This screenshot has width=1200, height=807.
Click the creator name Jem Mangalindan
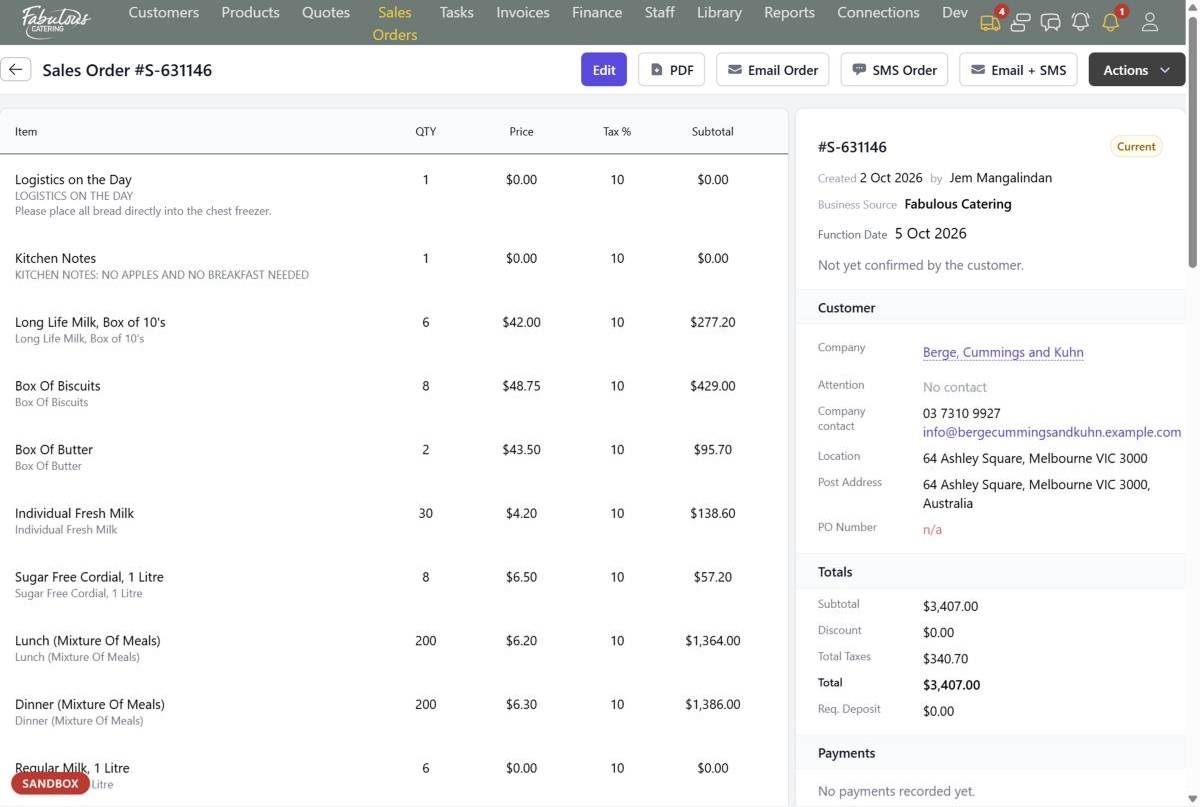coord(1000,178)
